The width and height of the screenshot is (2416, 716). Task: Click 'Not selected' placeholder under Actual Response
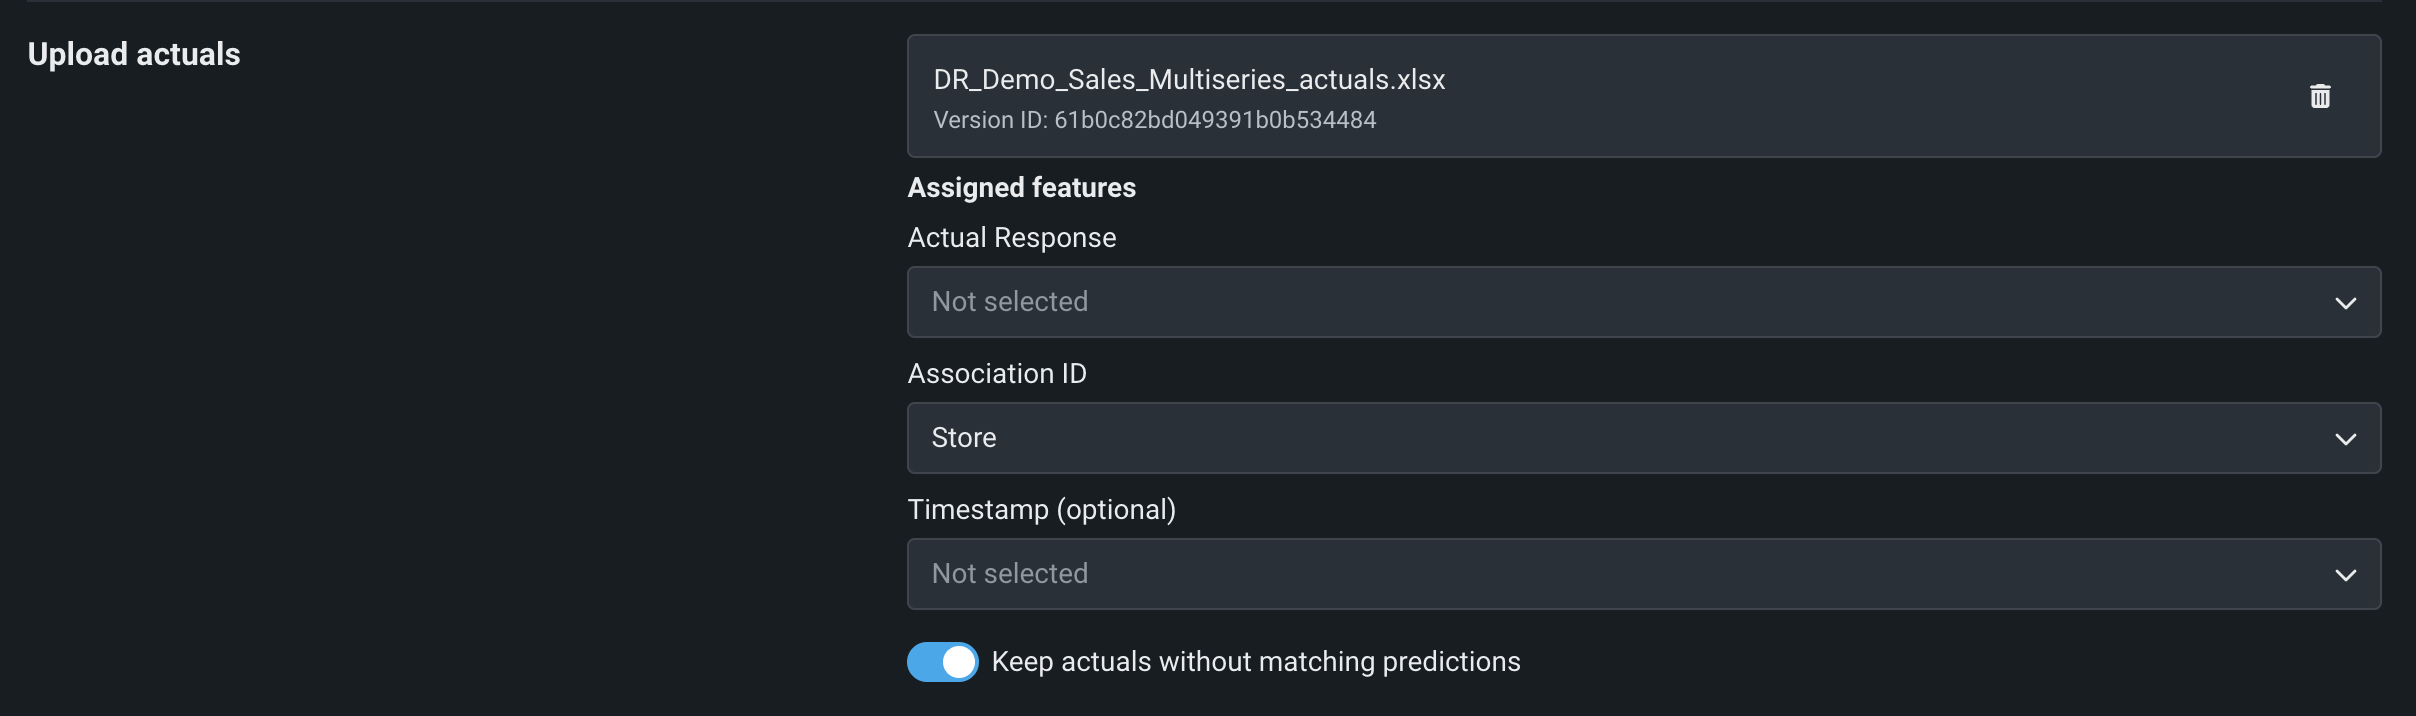pyautogui.click(x=1010, y=302)
